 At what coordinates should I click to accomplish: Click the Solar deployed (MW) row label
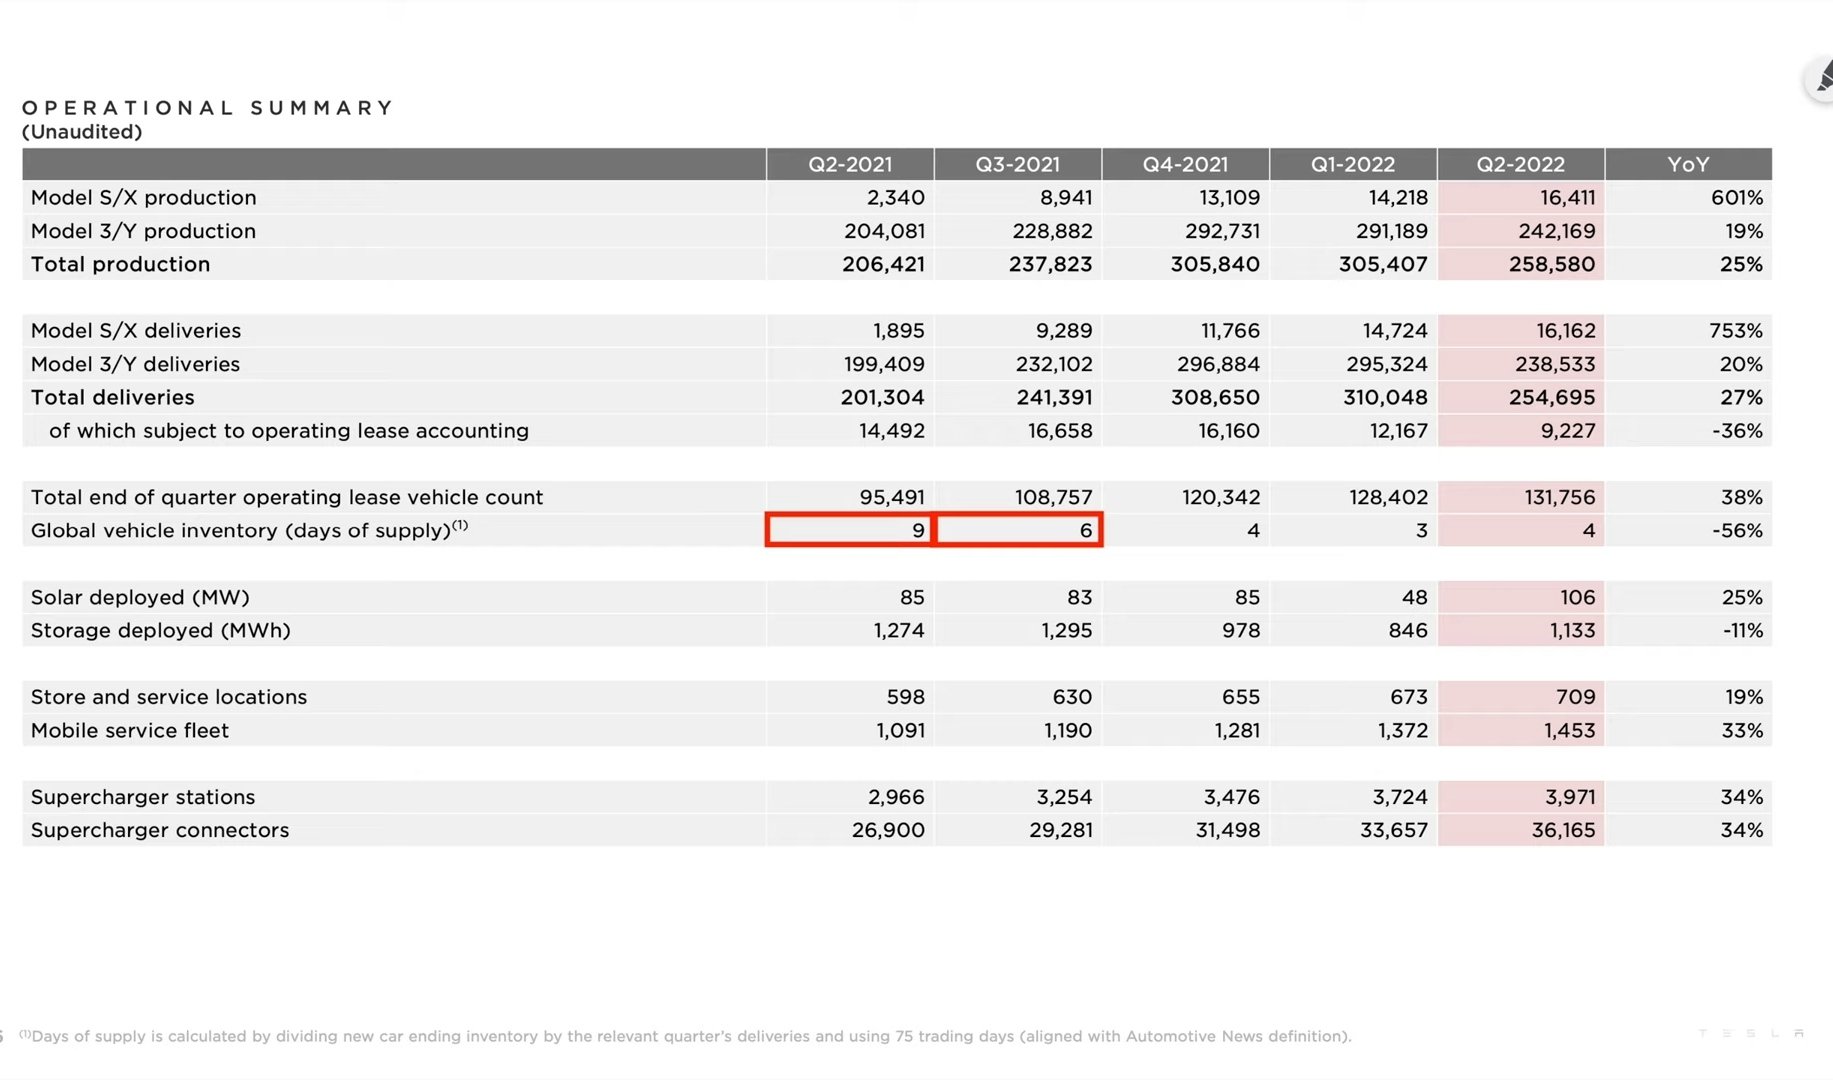click(140, 597)
